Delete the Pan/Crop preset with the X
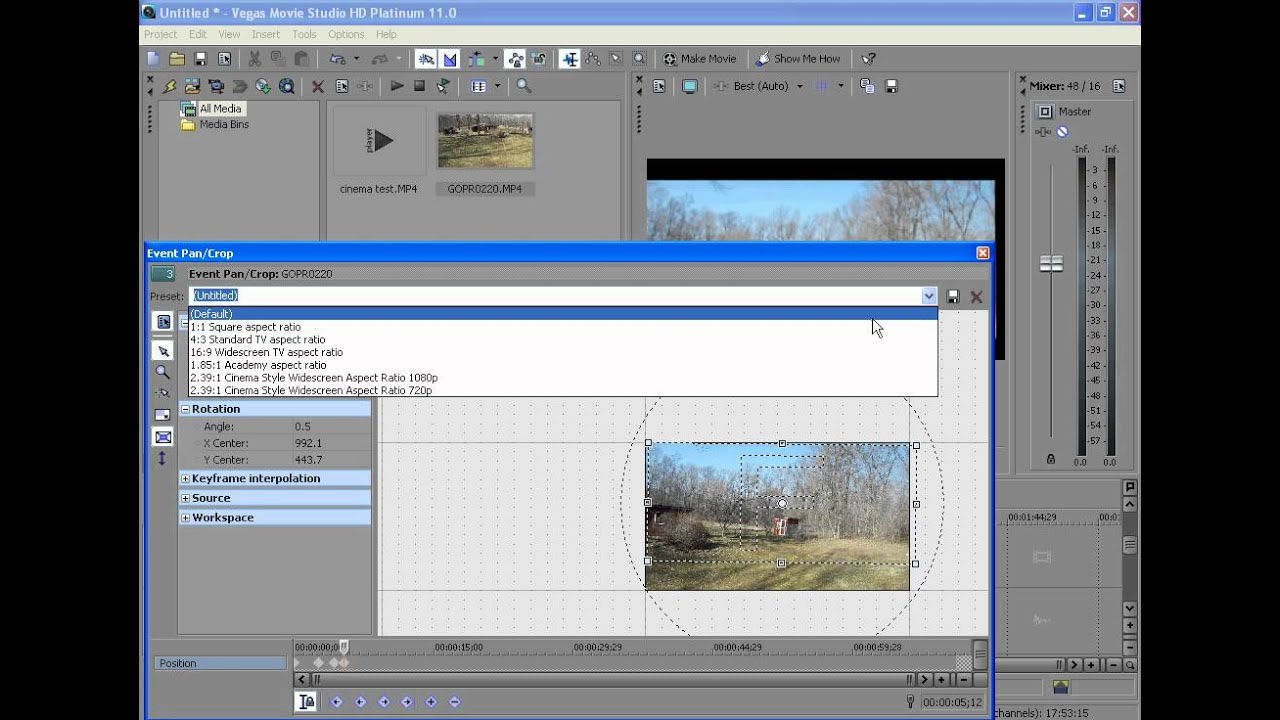Screen dimensions: 1280x720 [976, 297]
